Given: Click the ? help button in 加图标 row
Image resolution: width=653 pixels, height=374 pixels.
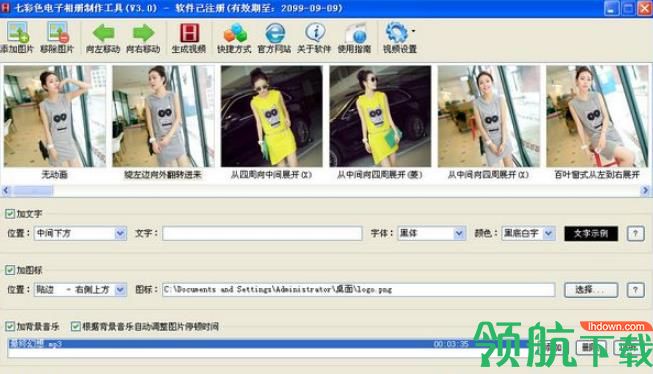Looking at the screenshot, I should click(x=636, y=290).
